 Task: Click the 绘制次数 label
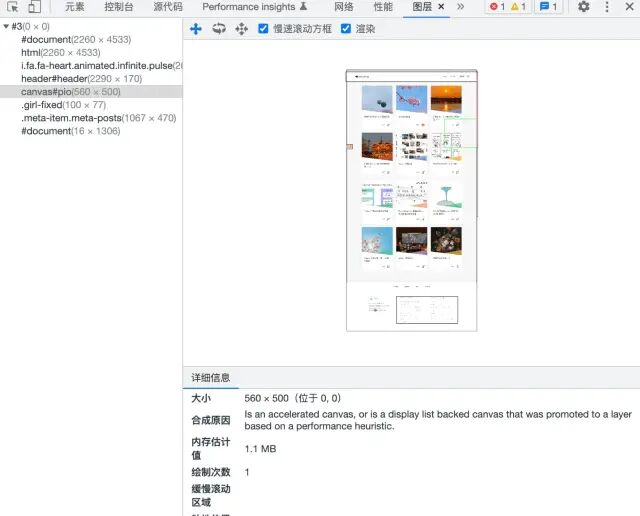point(211,472)
